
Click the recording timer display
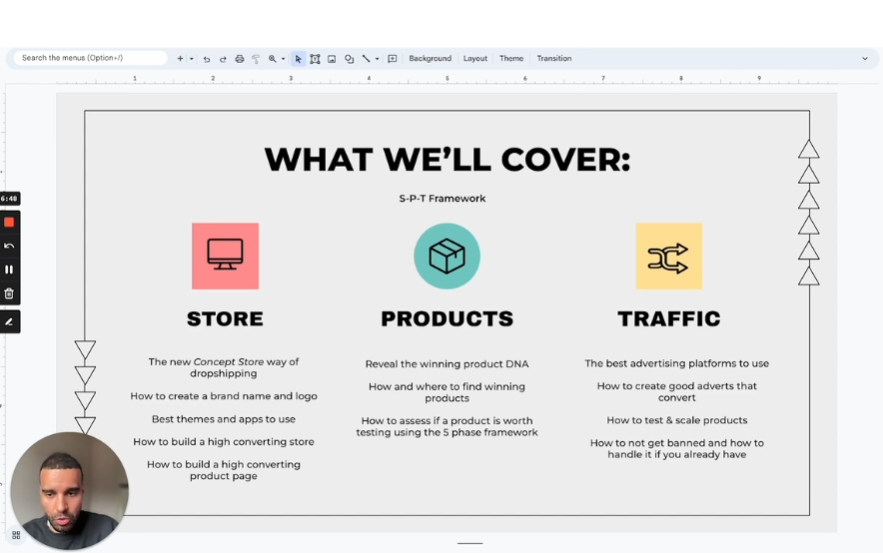(10, 198)
